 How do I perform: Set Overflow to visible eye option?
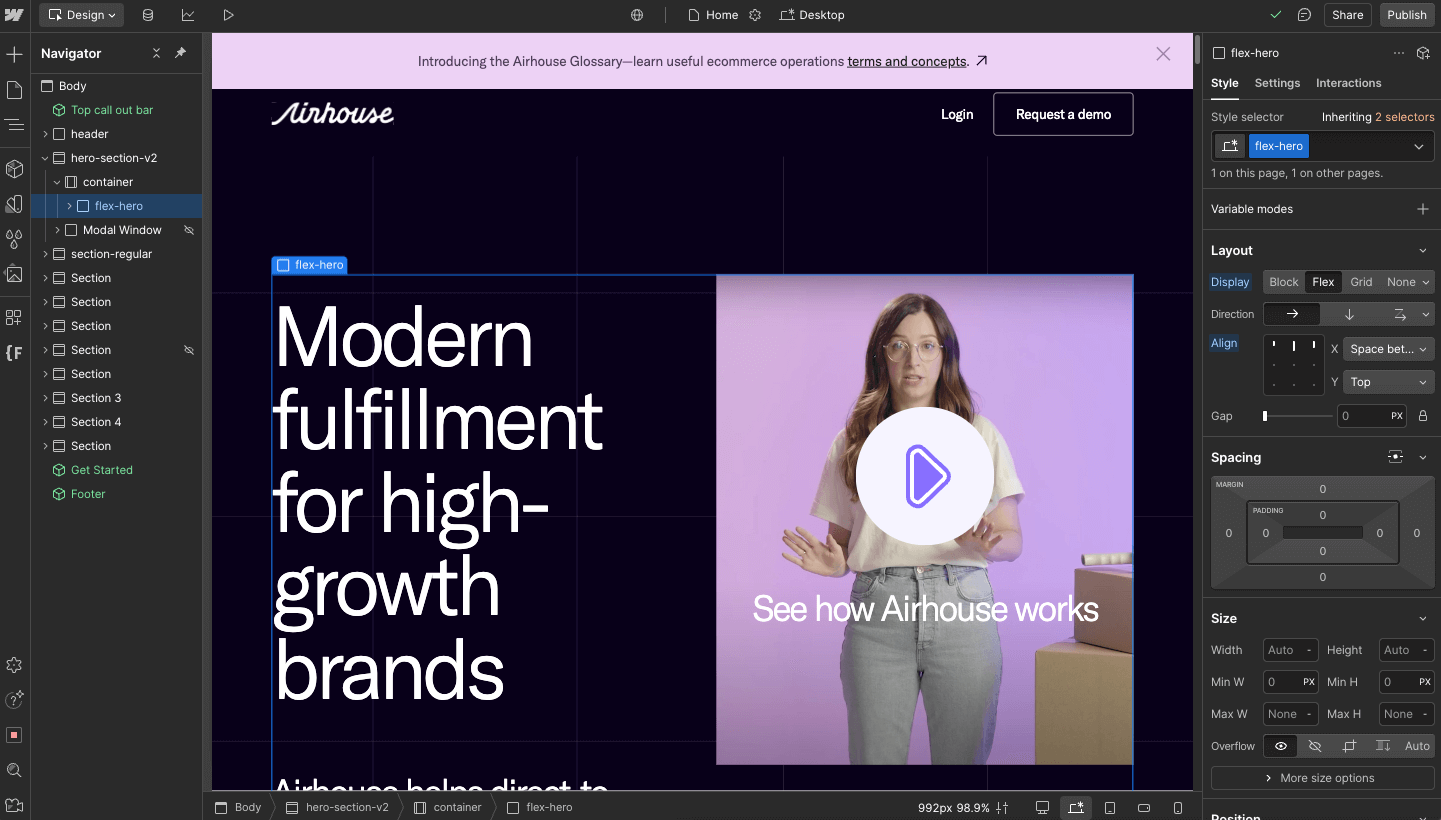[x=1281, y=746]
